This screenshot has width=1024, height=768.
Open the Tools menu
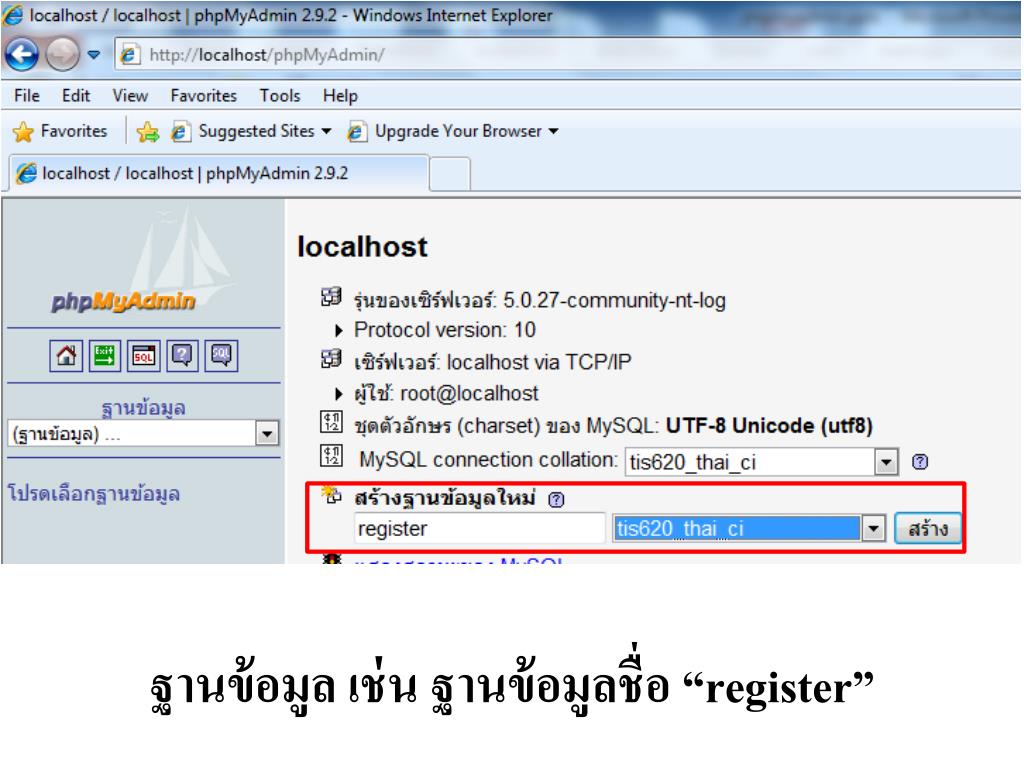click(x=280, y=96)
